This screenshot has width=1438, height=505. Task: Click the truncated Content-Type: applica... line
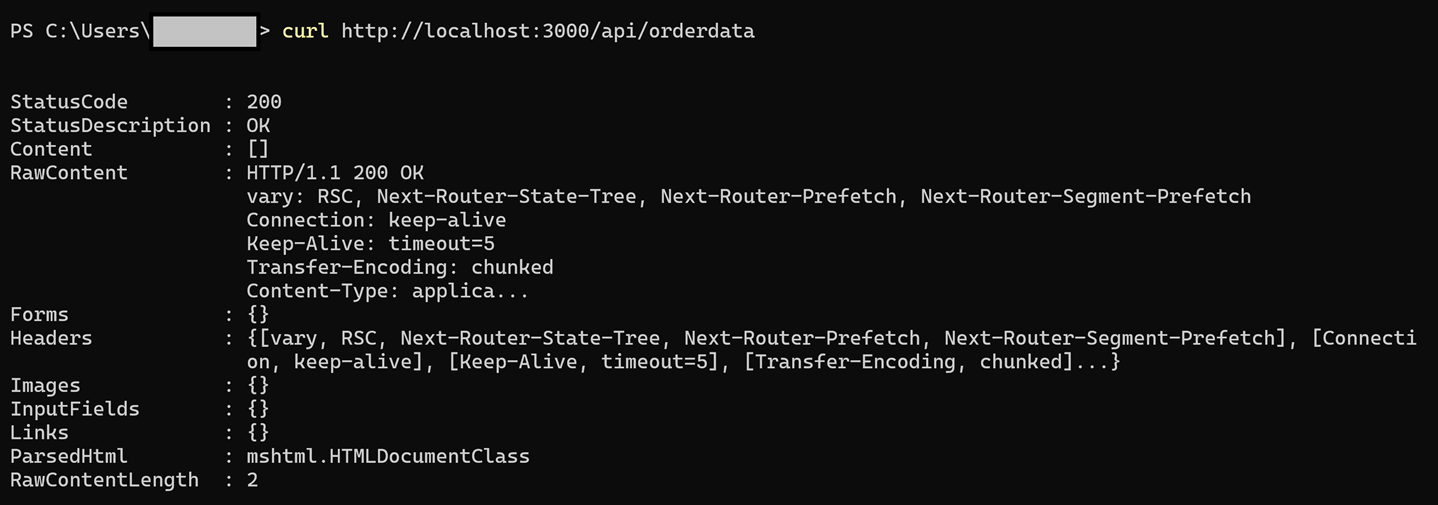[x=388, y=291]
